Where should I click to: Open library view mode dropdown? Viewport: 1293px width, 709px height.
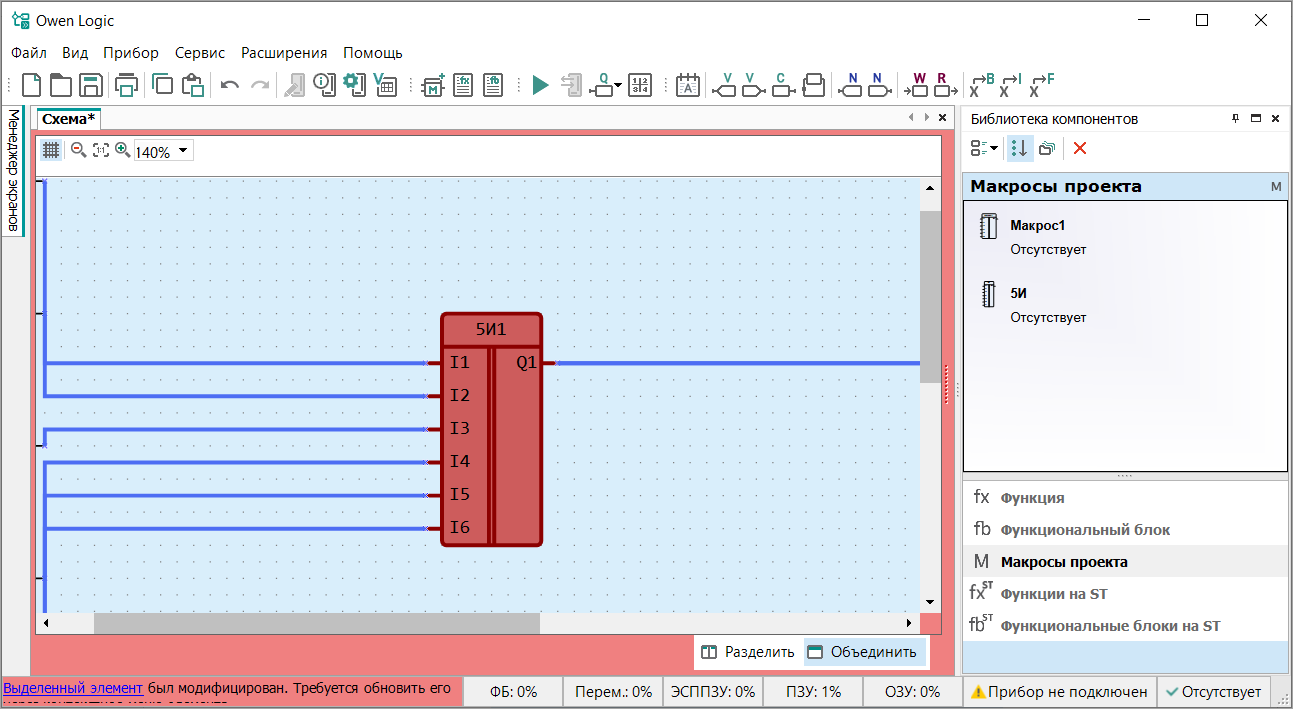point(984,148)
